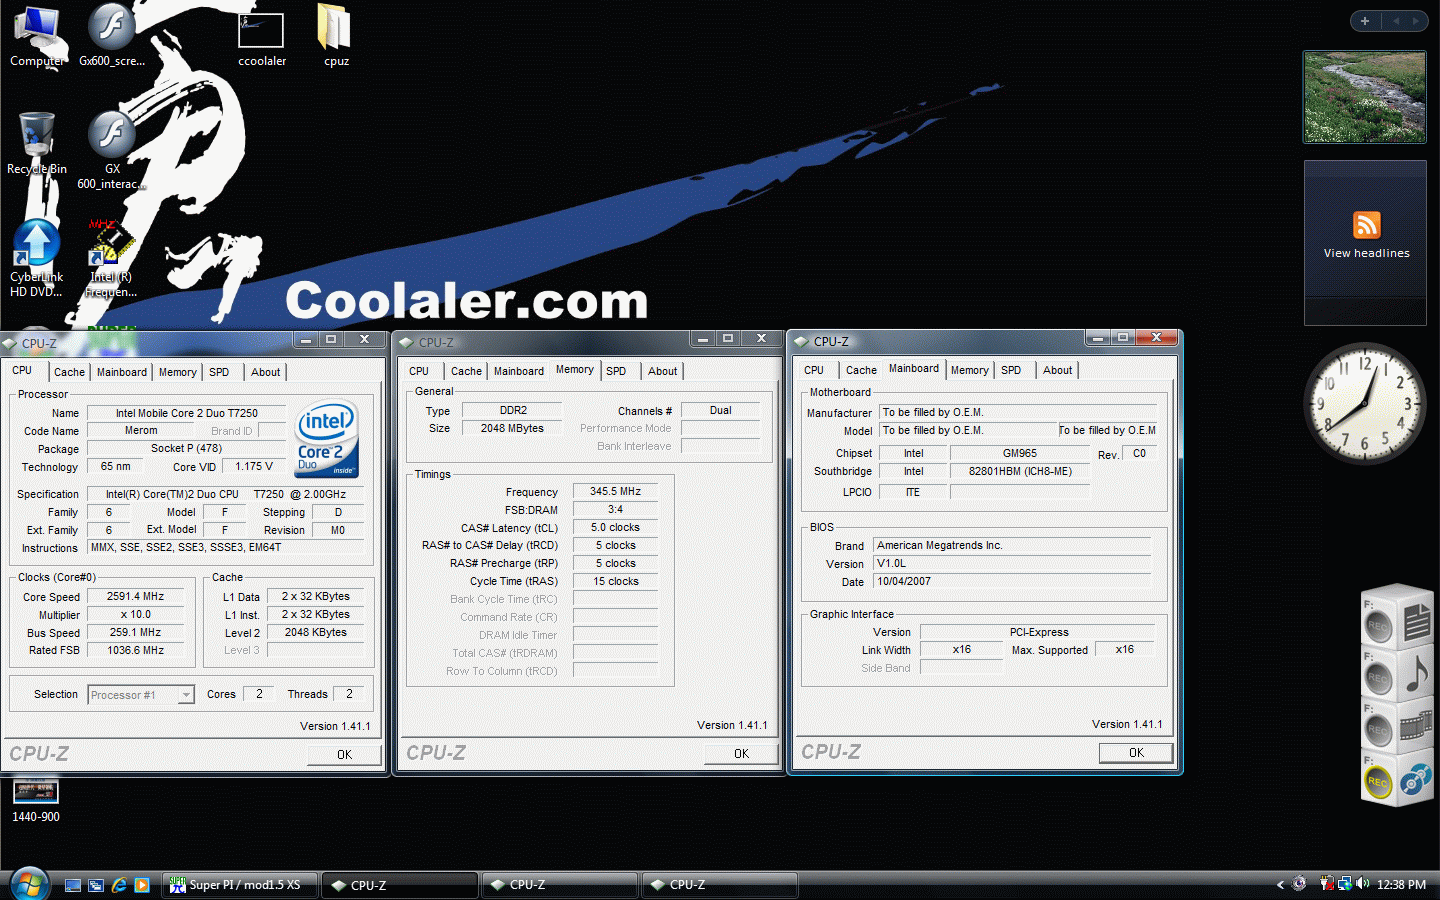1440x900 pixels.
Task: Click the 12:38 PM system clock
Action: (1401, 885)
